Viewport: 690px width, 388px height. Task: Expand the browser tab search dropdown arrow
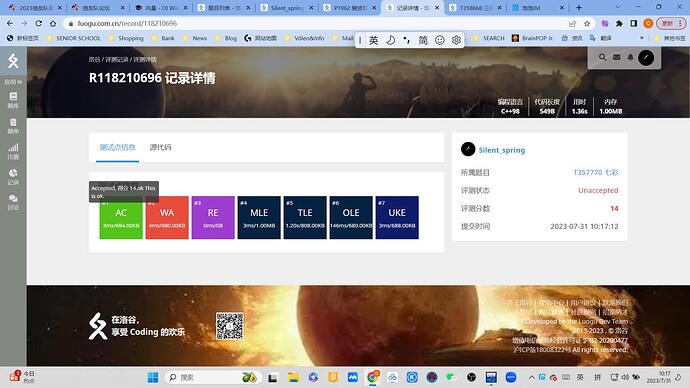click(618, 7)
